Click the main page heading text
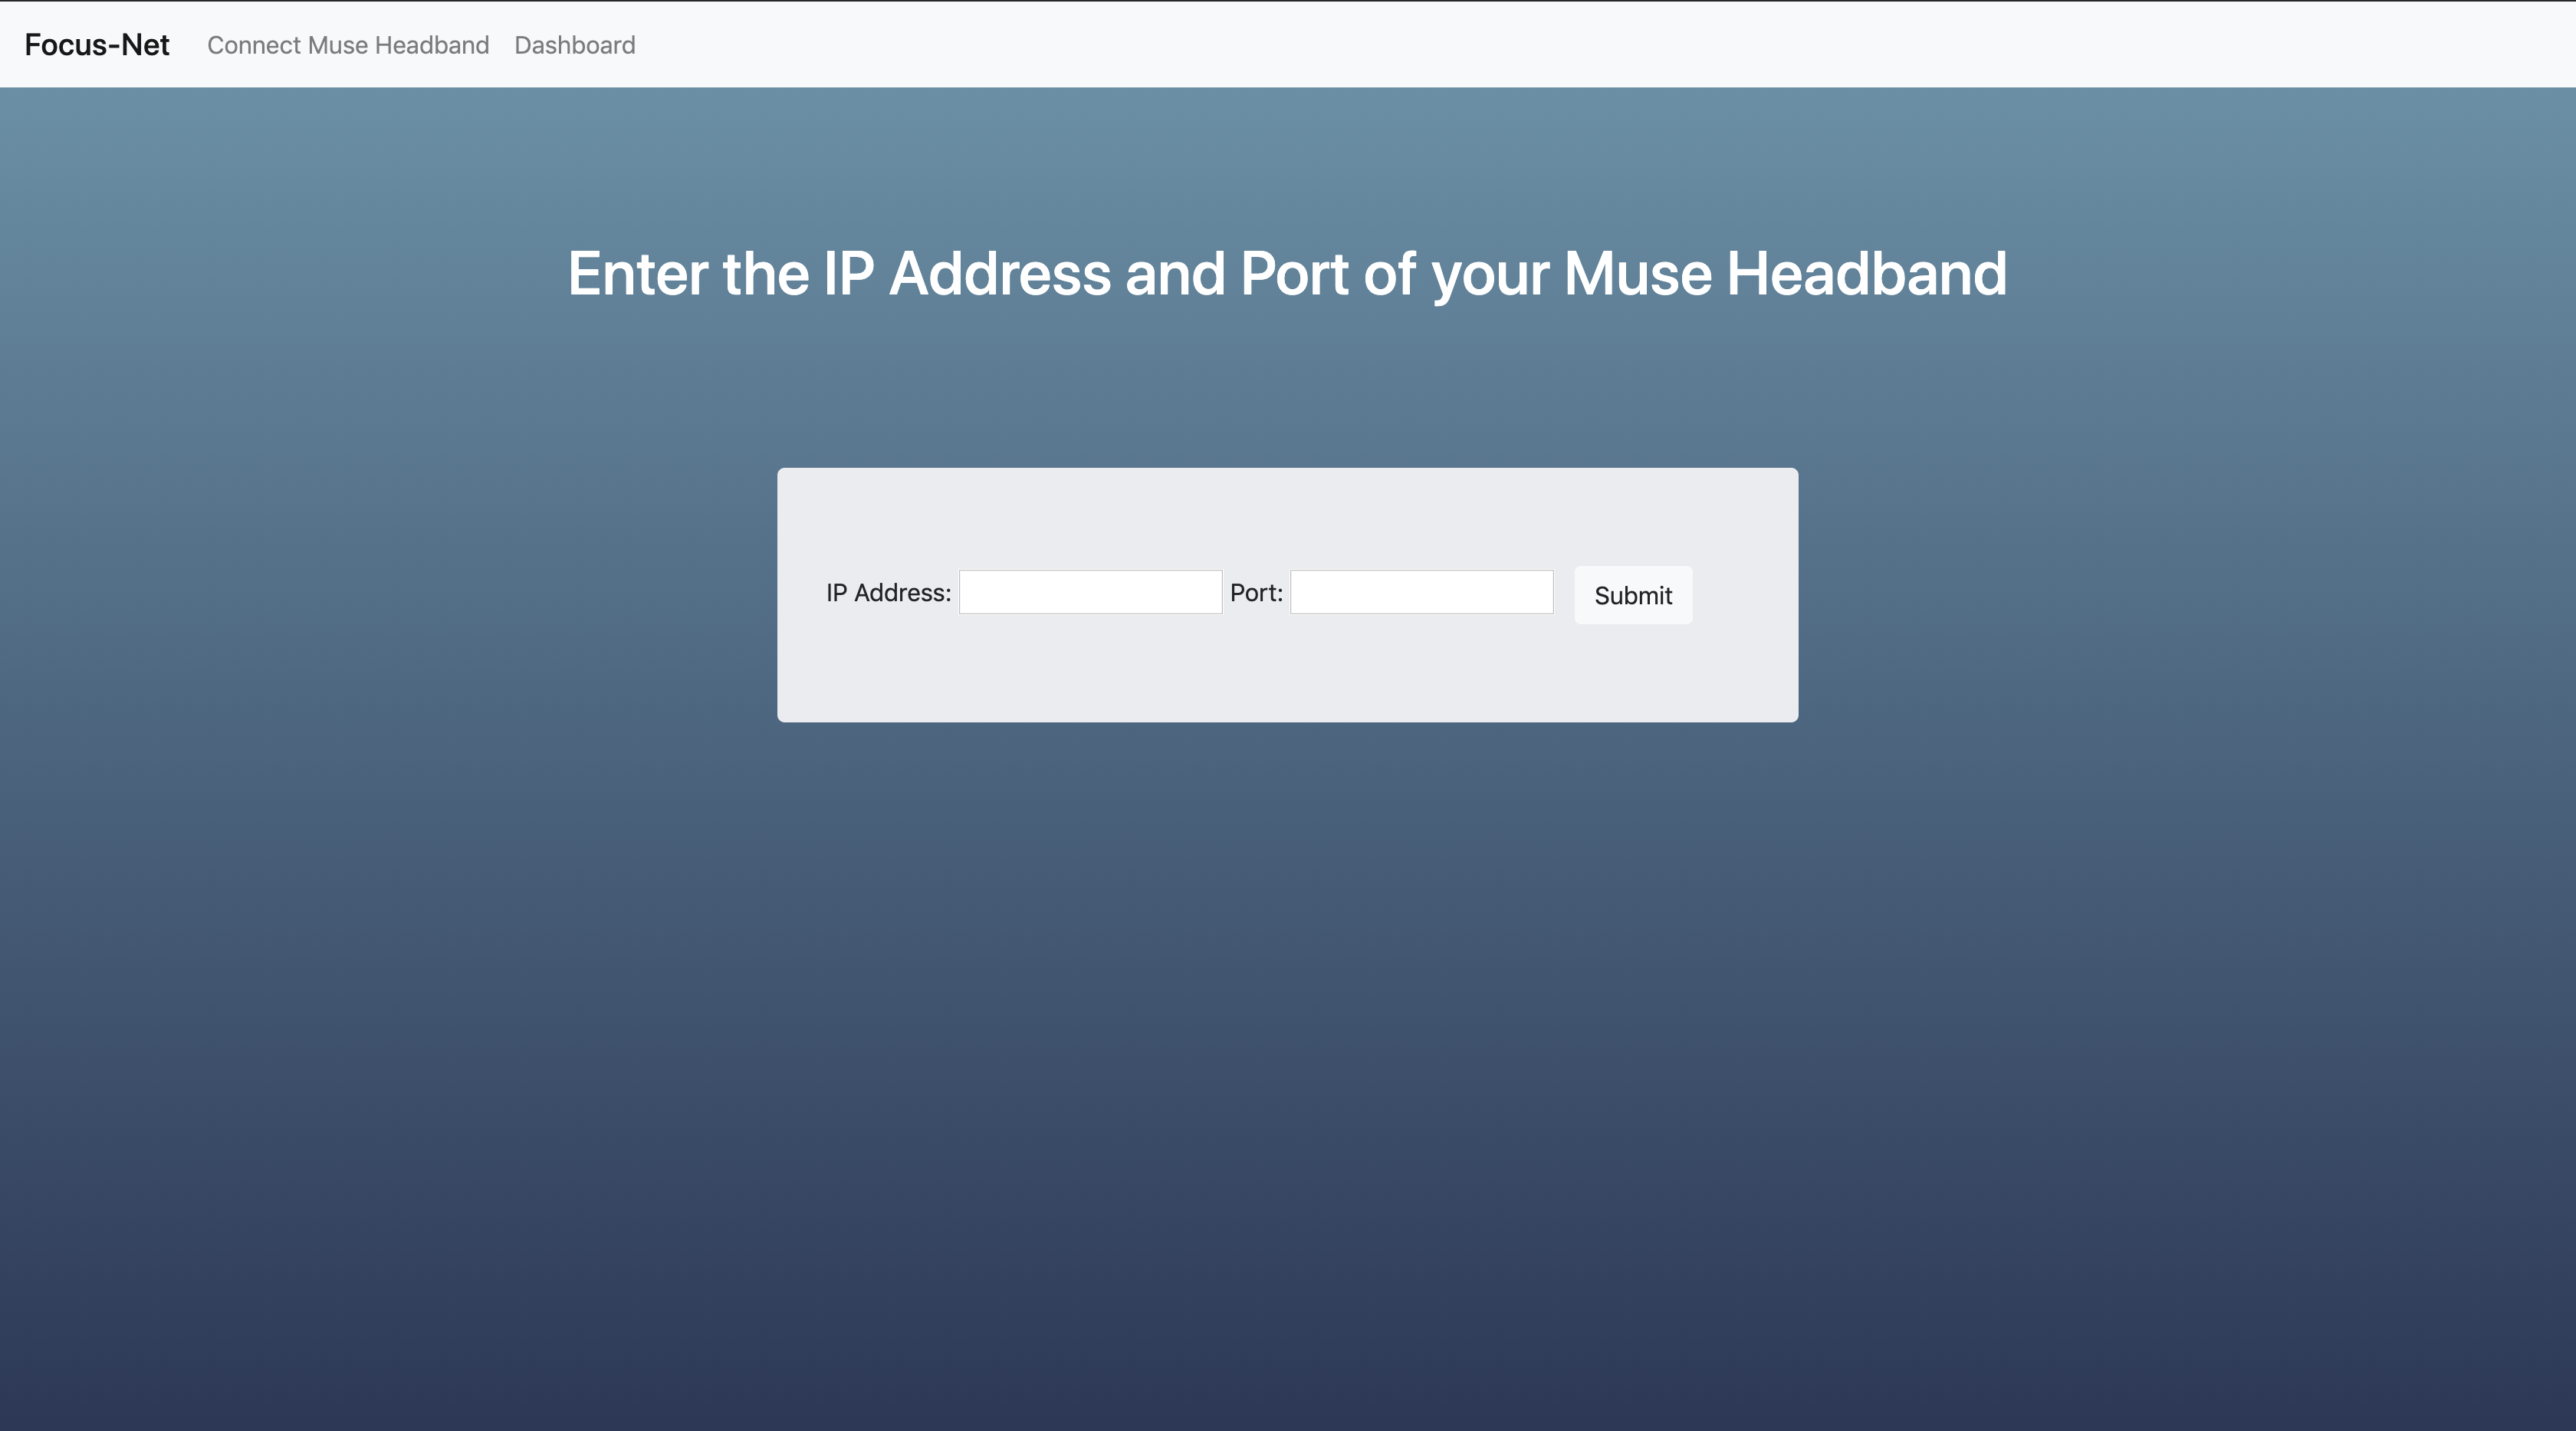This screenshot has height=1431, width=2576. [1287, 273]
